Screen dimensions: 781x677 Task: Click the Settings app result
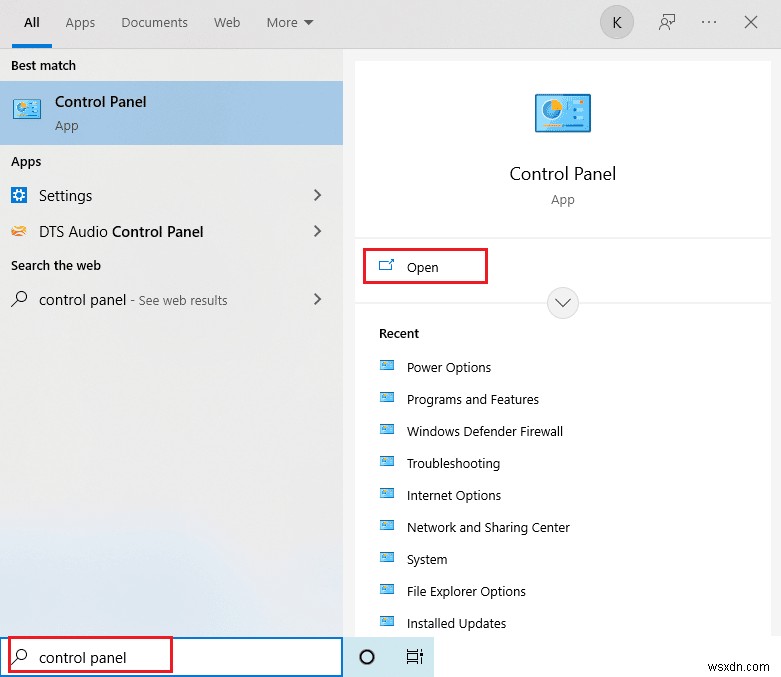pyautogui.click(x=171, y=195)
